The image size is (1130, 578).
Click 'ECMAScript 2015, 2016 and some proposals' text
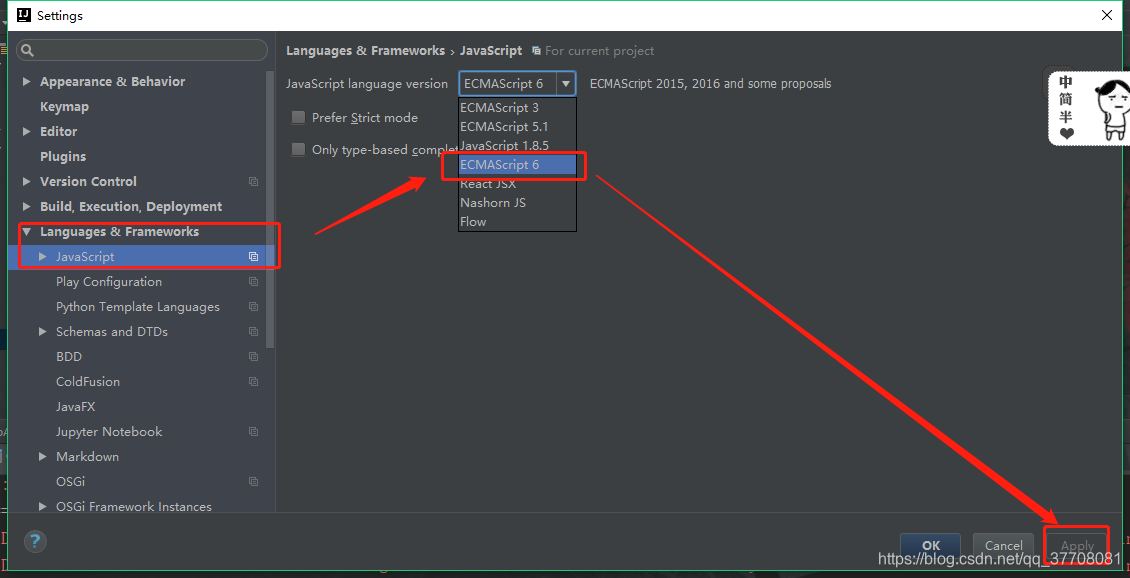pyautogui.click(x=711, y=84)
